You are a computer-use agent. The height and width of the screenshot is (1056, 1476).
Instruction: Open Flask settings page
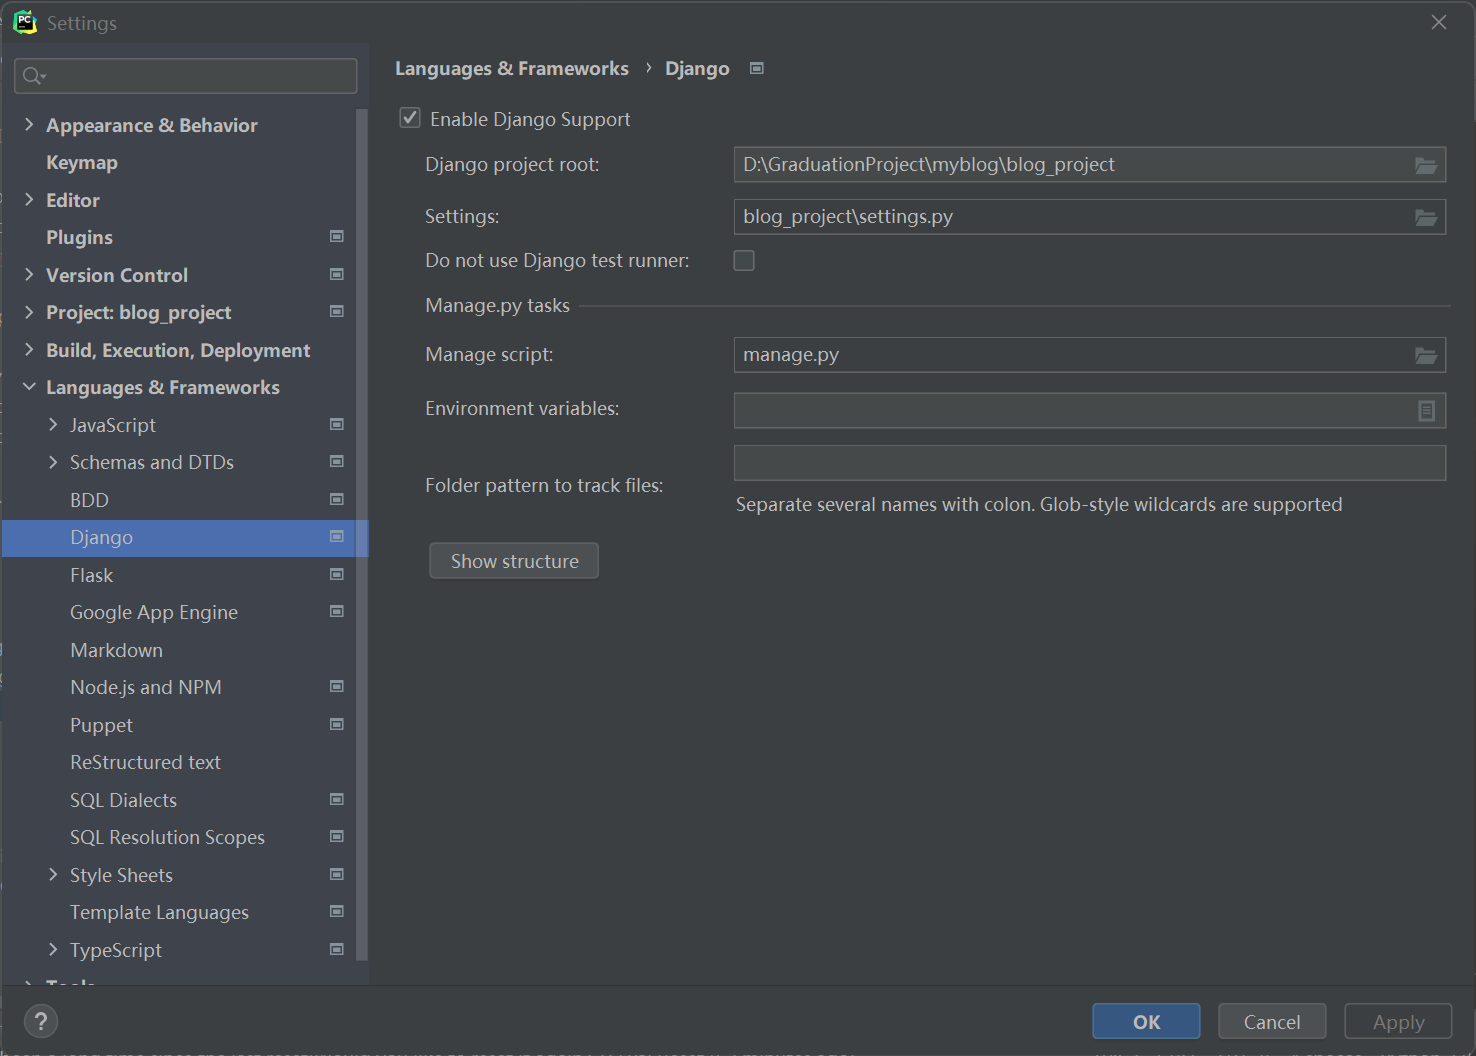pyautogui.click(x=91, y=575)
